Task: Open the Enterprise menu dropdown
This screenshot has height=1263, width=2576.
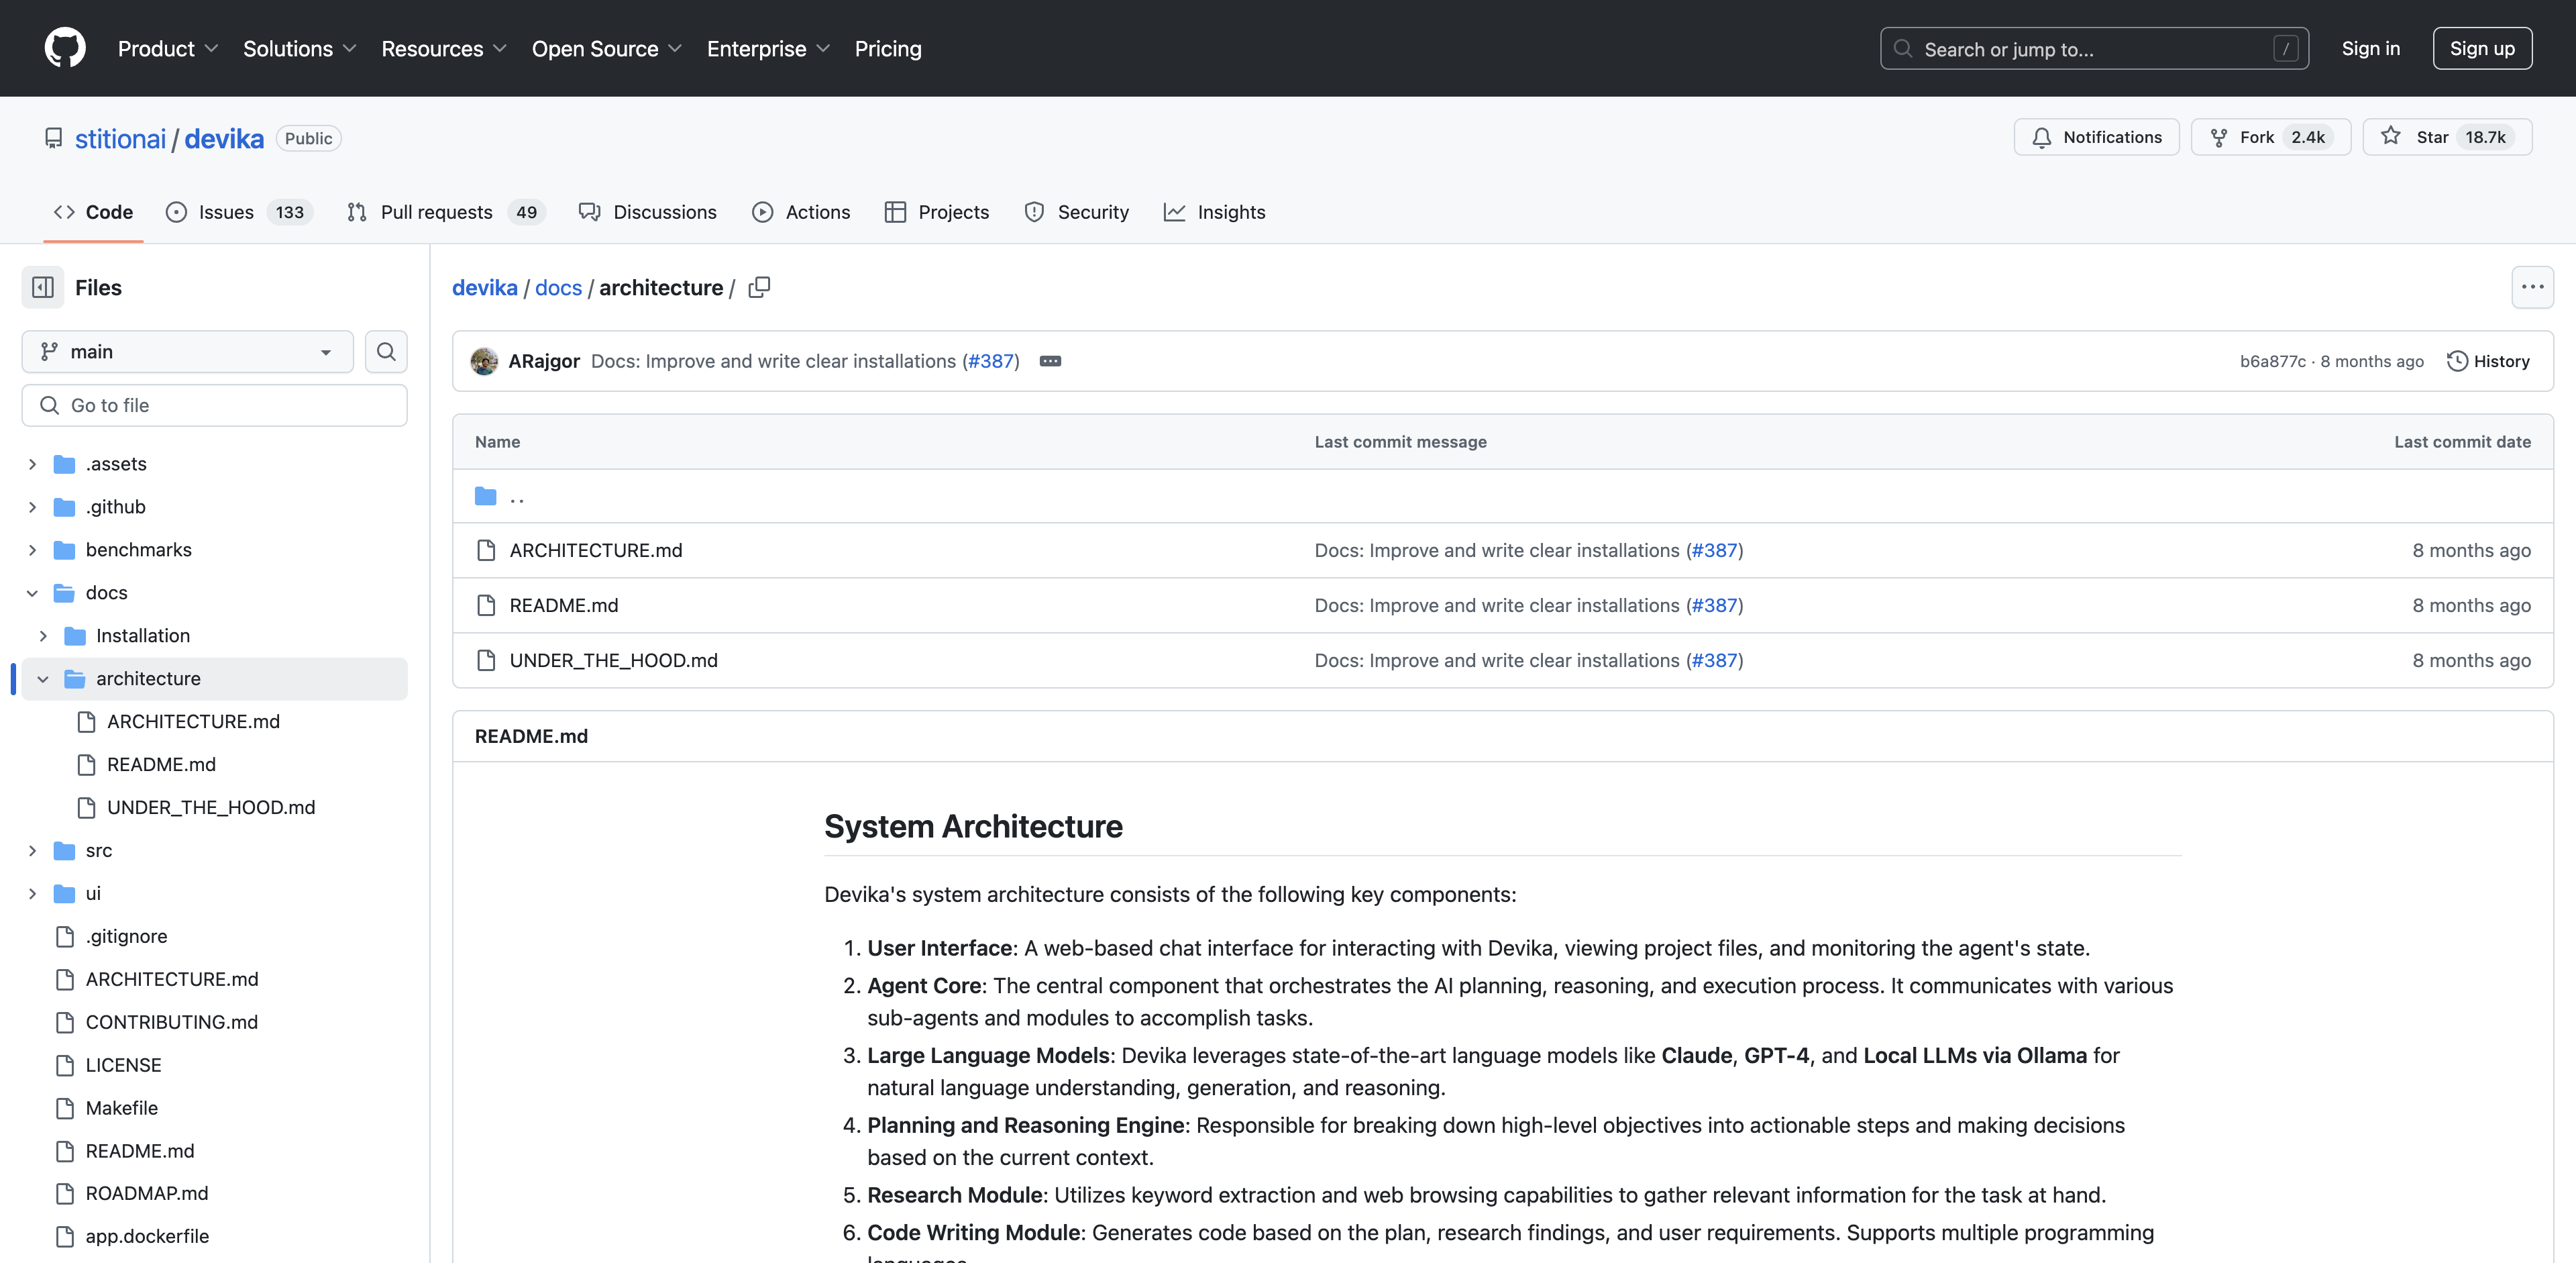Action: (768, 48)
